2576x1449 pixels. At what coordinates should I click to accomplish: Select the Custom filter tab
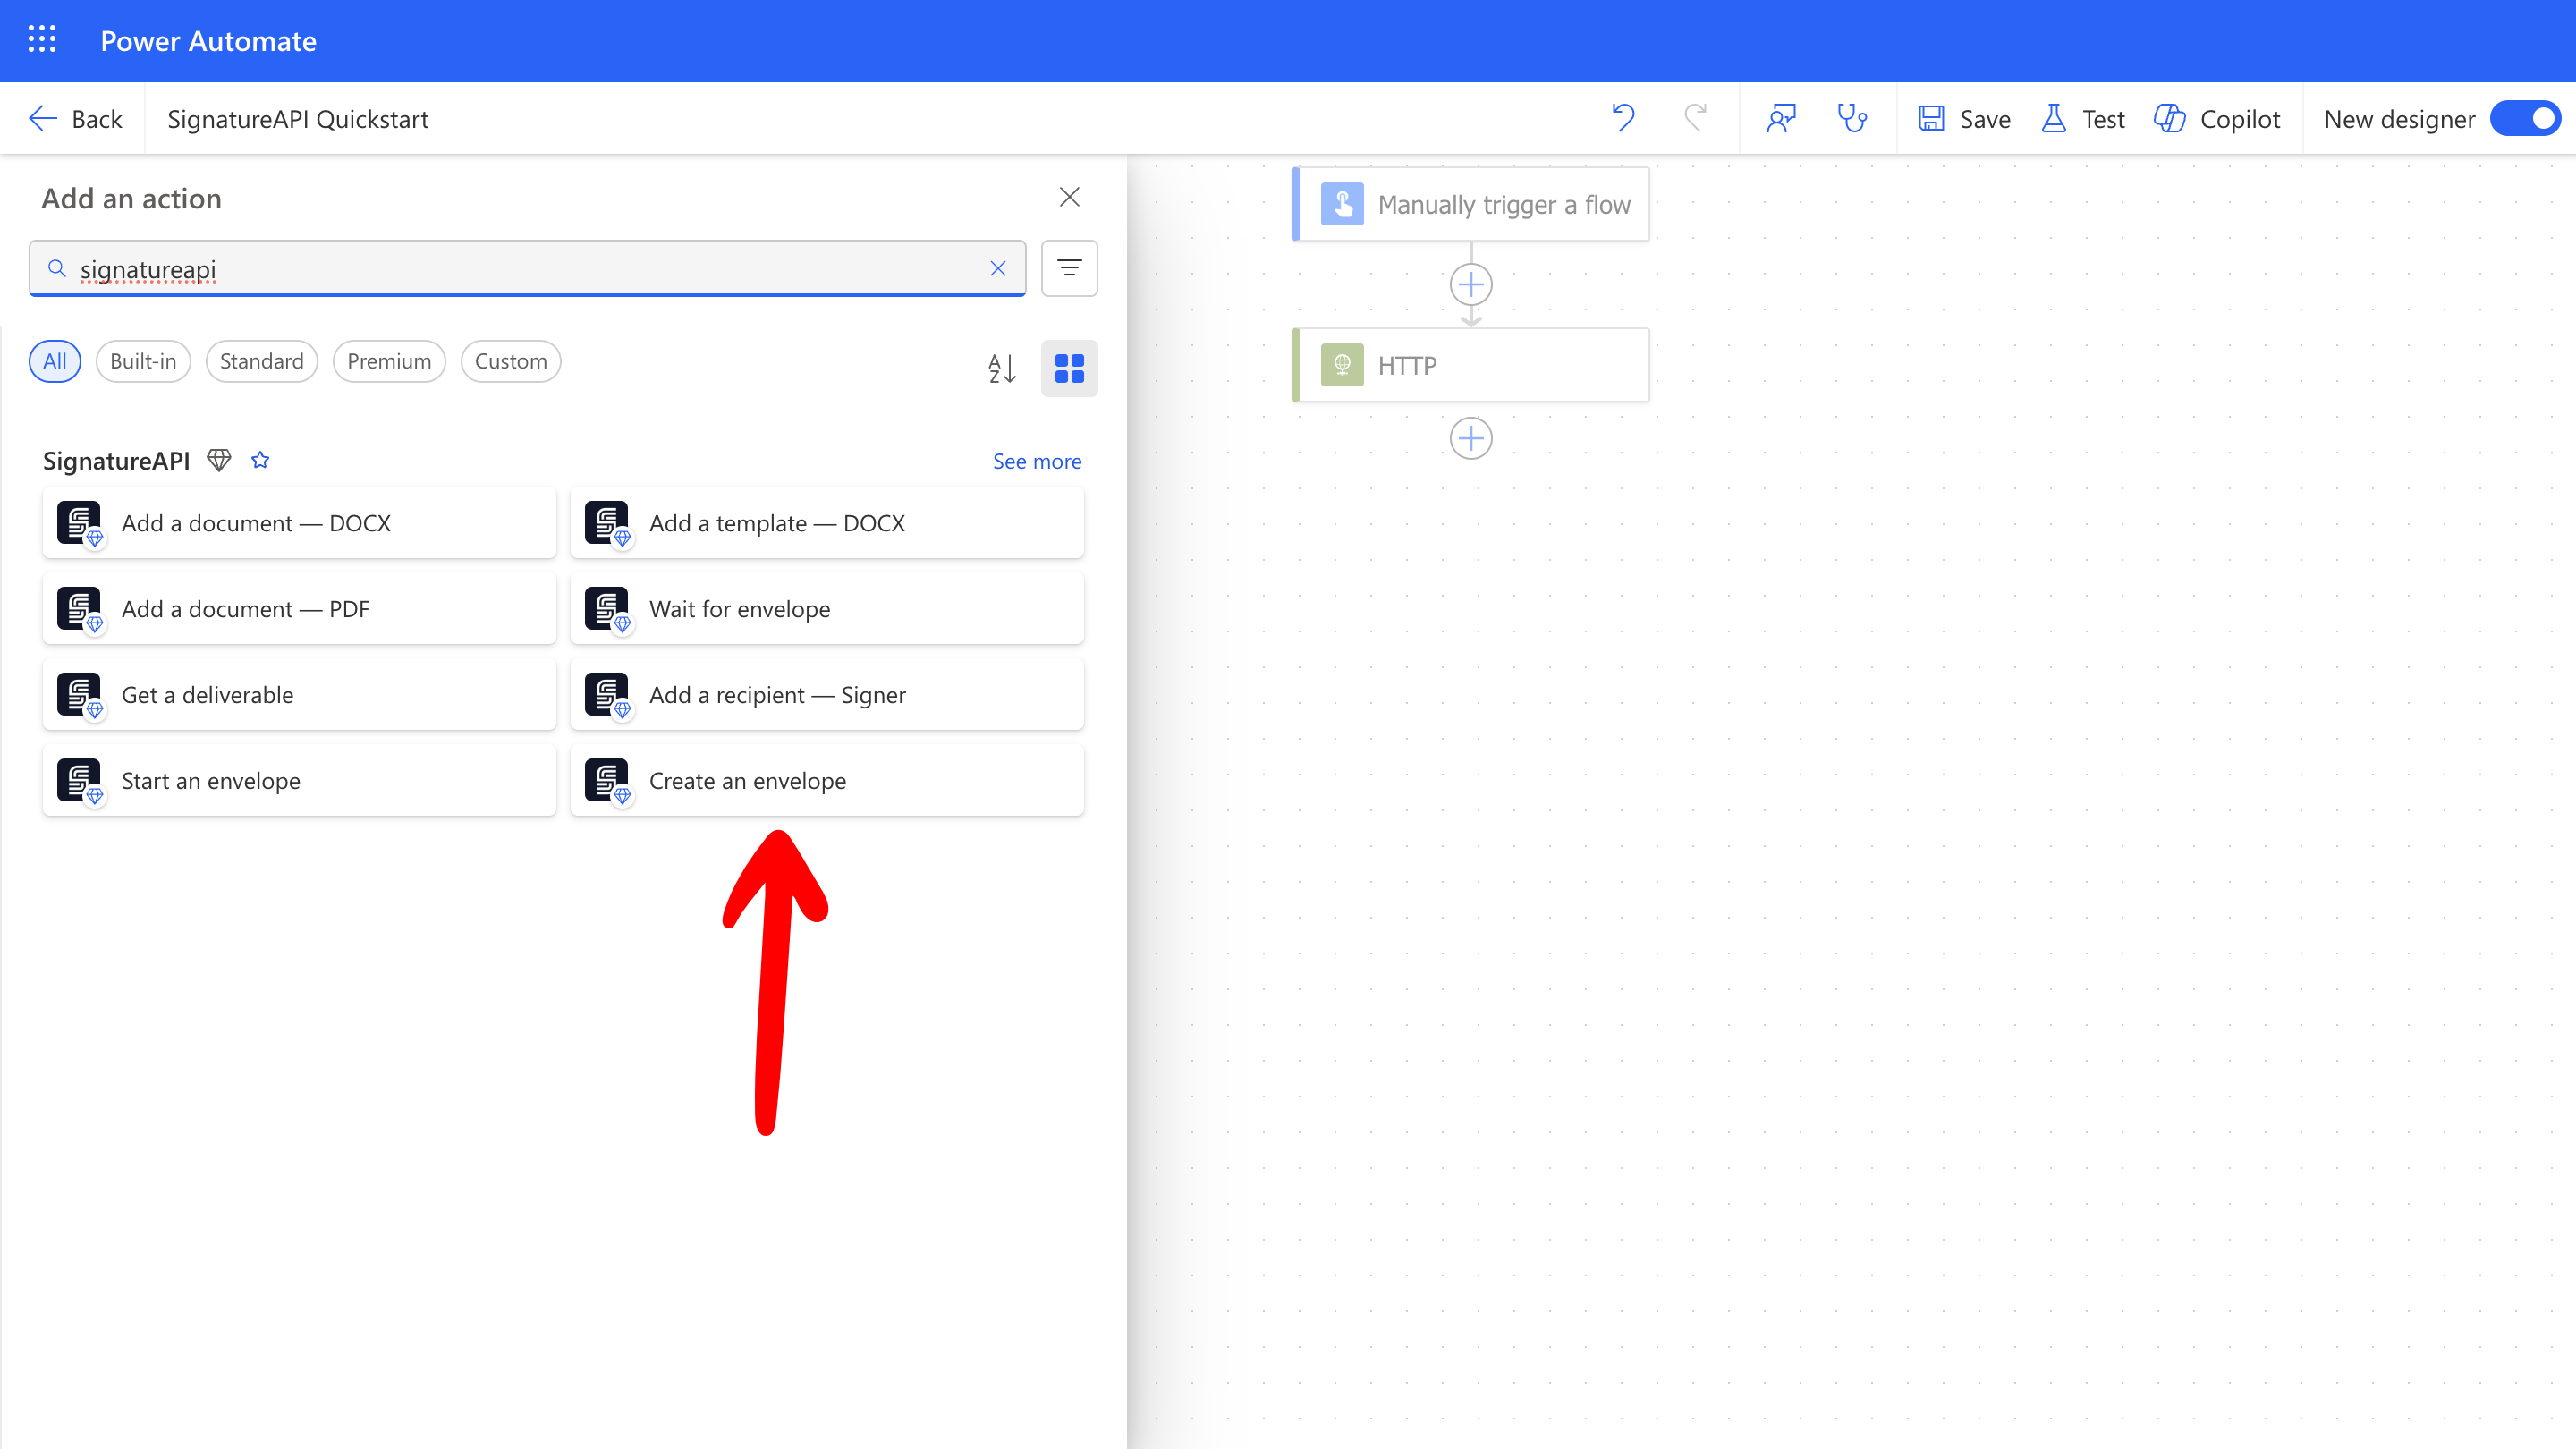click(510, 361)
